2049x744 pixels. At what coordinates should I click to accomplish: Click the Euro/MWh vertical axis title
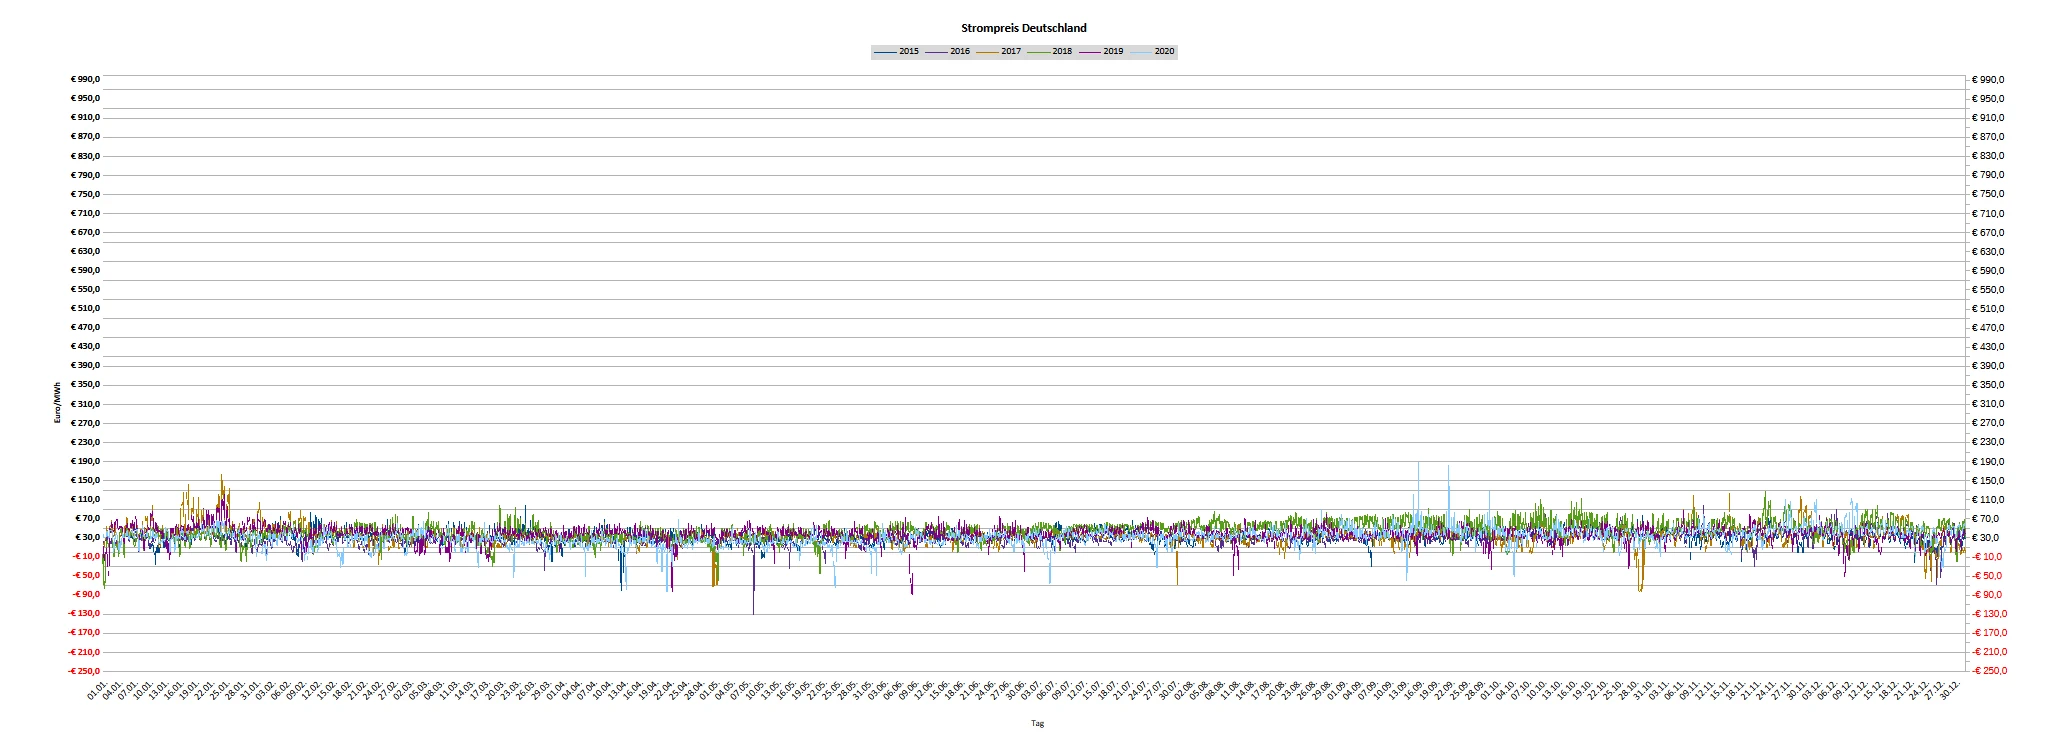(57, 404)
